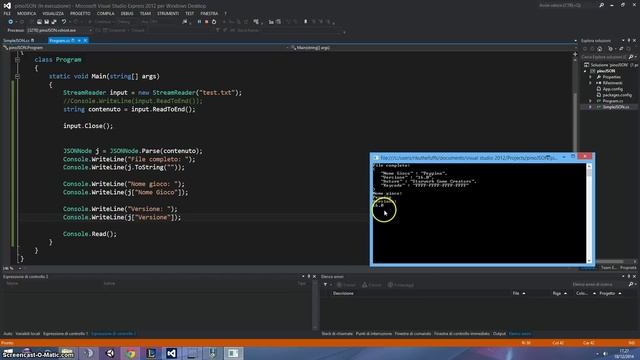Collapse the pinoJSON project node

[585, 71]
